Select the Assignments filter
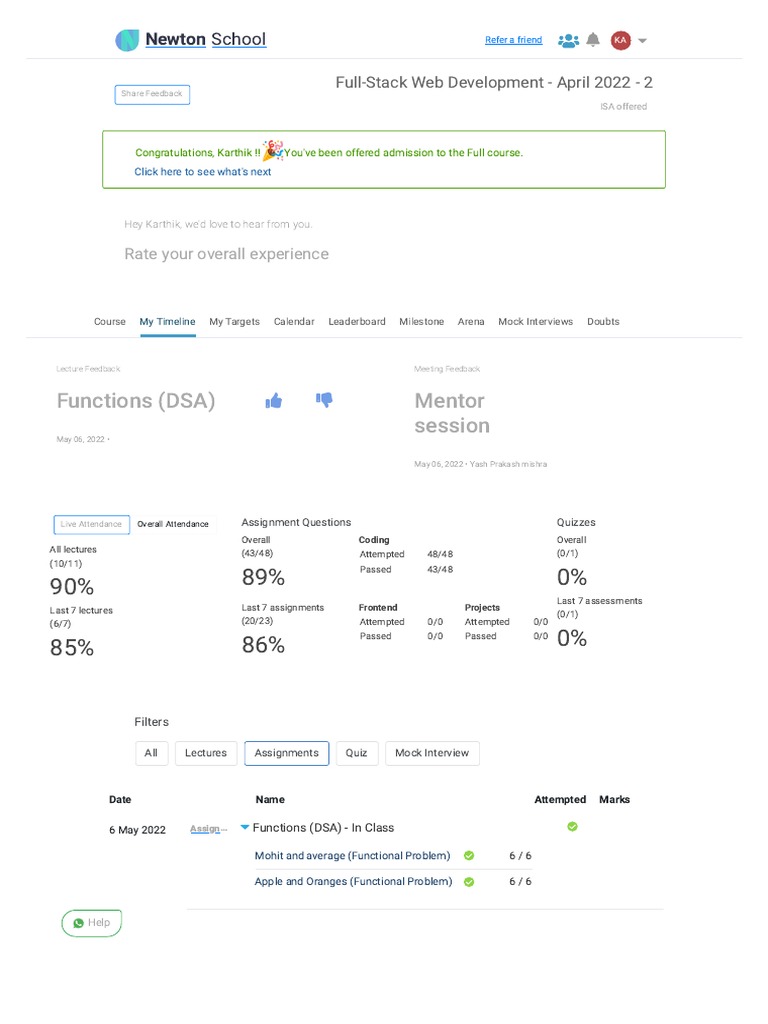 286,753
